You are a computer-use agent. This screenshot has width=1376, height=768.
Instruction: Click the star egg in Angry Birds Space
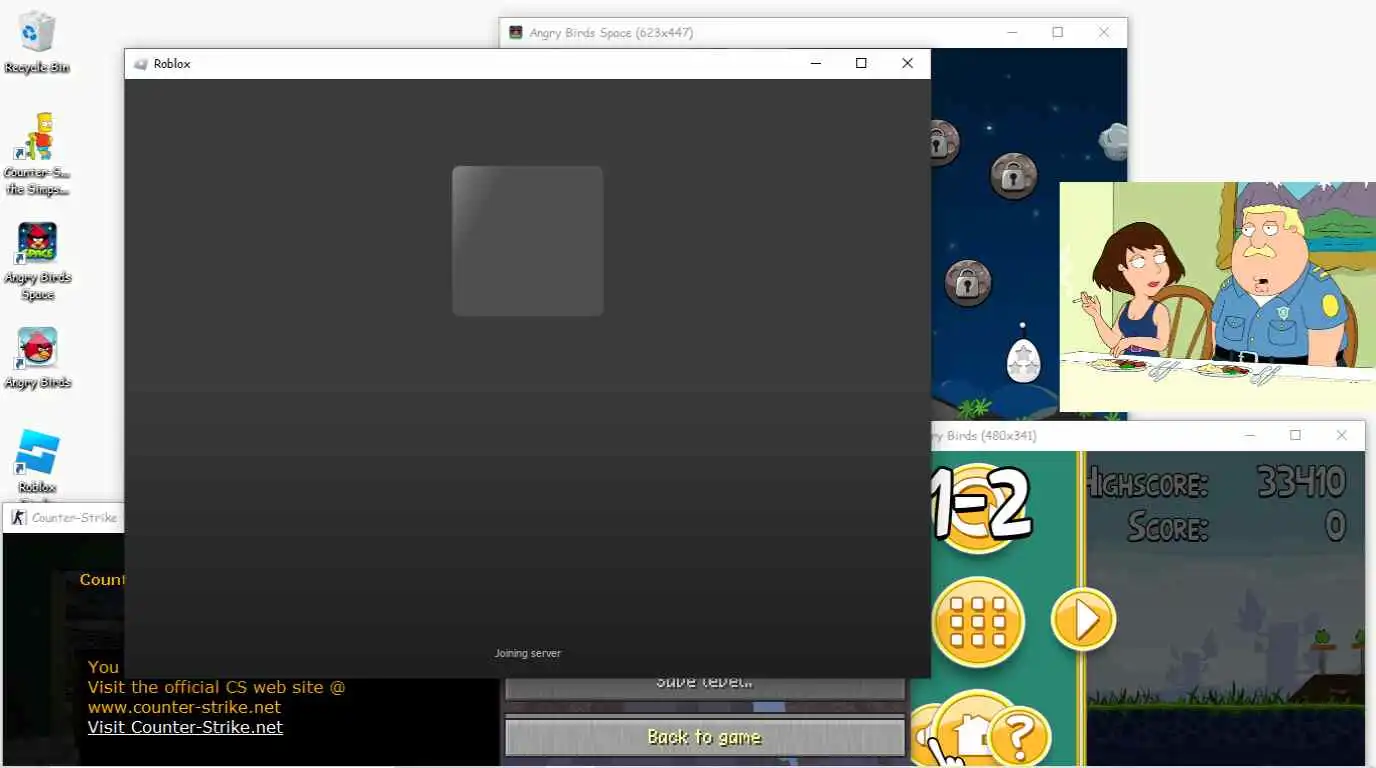click(x=1022, y=360)
